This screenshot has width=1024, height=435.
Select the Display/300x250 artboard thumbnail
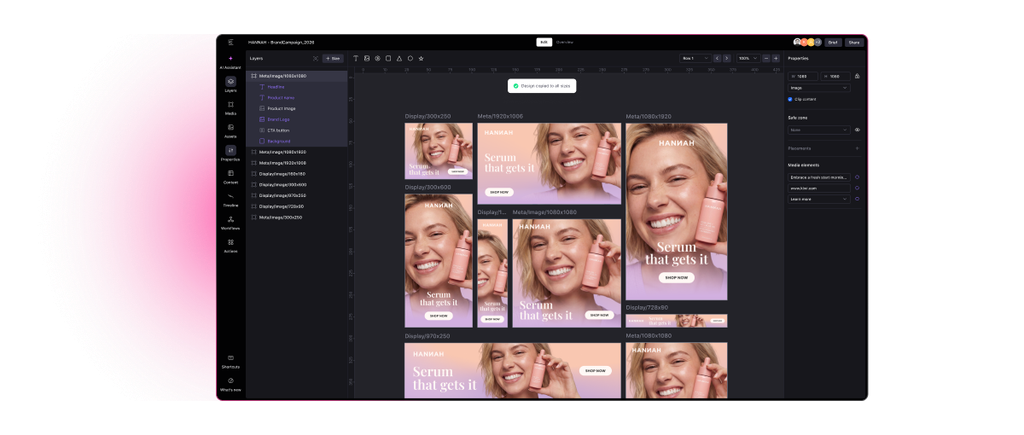pos(438,151)
